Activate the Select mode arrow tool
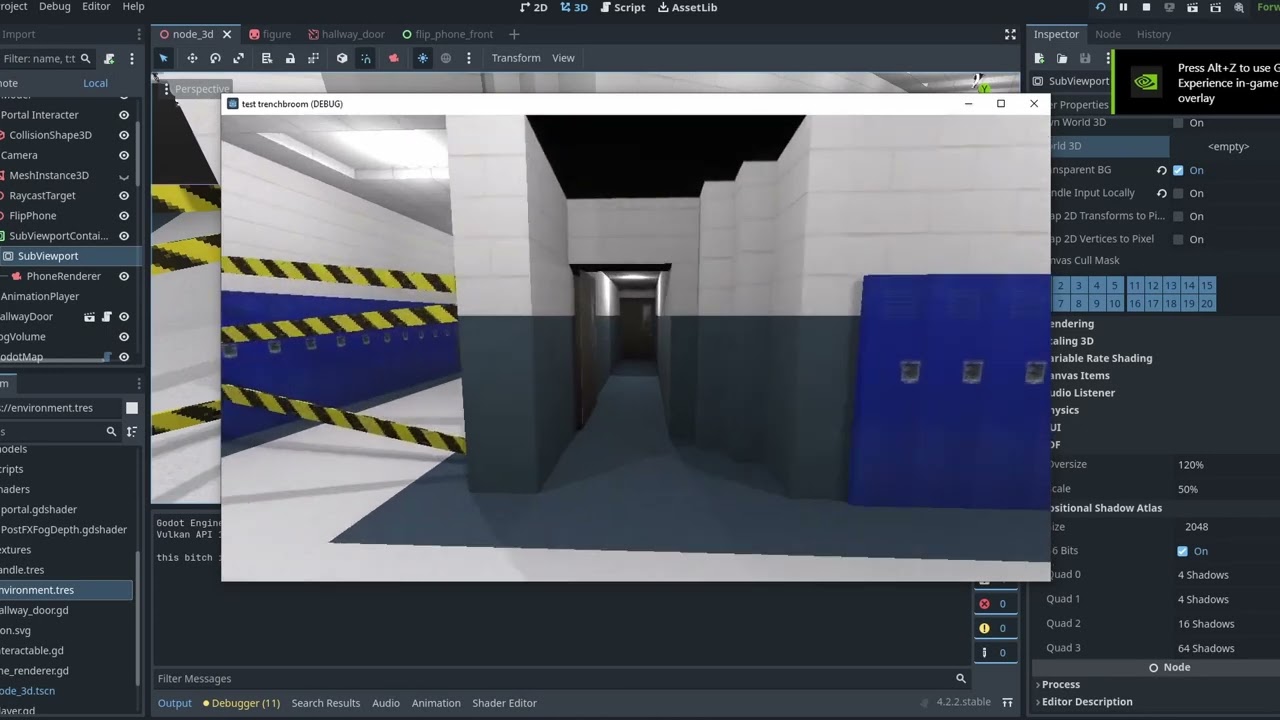 pos(164,58)
